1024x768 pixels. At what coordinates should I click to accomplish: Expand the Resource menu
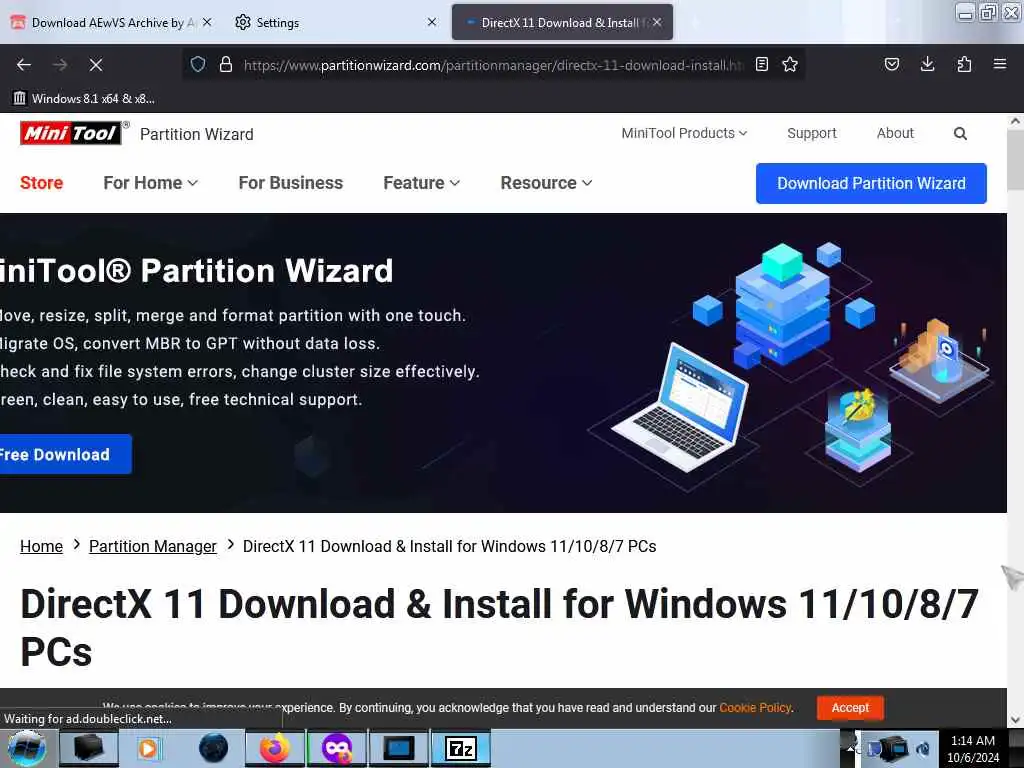click(546, 183)
